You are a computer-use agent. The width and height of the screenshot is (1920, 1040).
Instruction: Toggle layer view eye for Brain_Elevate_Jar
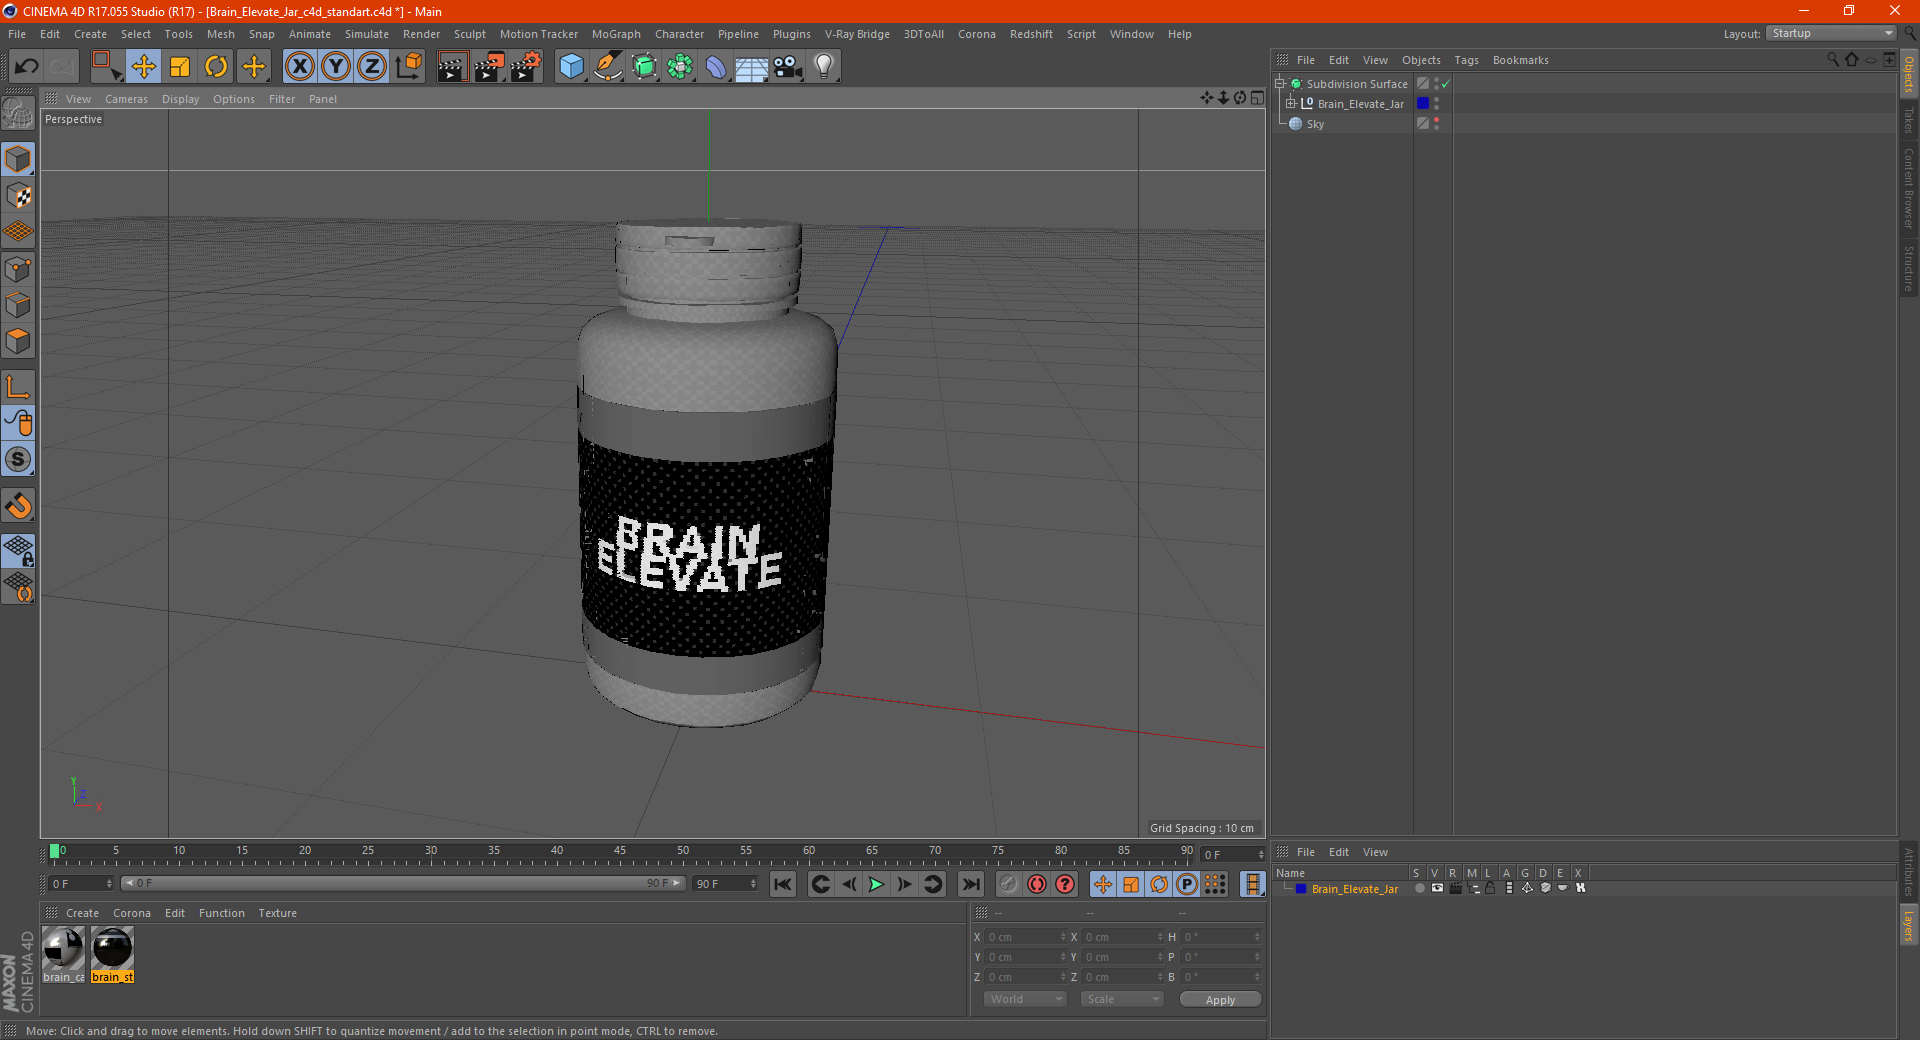pyautogui.click(x=1437, y=888)
